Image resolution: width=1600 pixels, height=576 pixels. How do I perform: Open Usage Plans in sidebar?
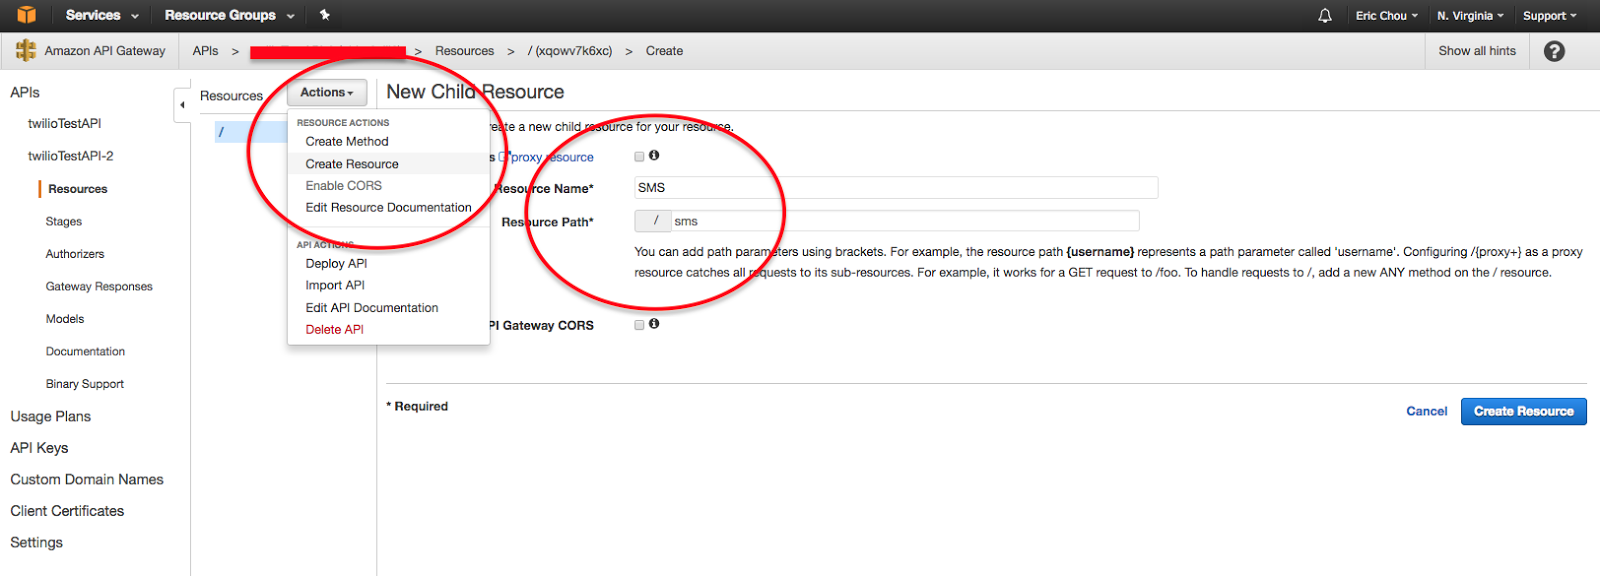[50, 416]
